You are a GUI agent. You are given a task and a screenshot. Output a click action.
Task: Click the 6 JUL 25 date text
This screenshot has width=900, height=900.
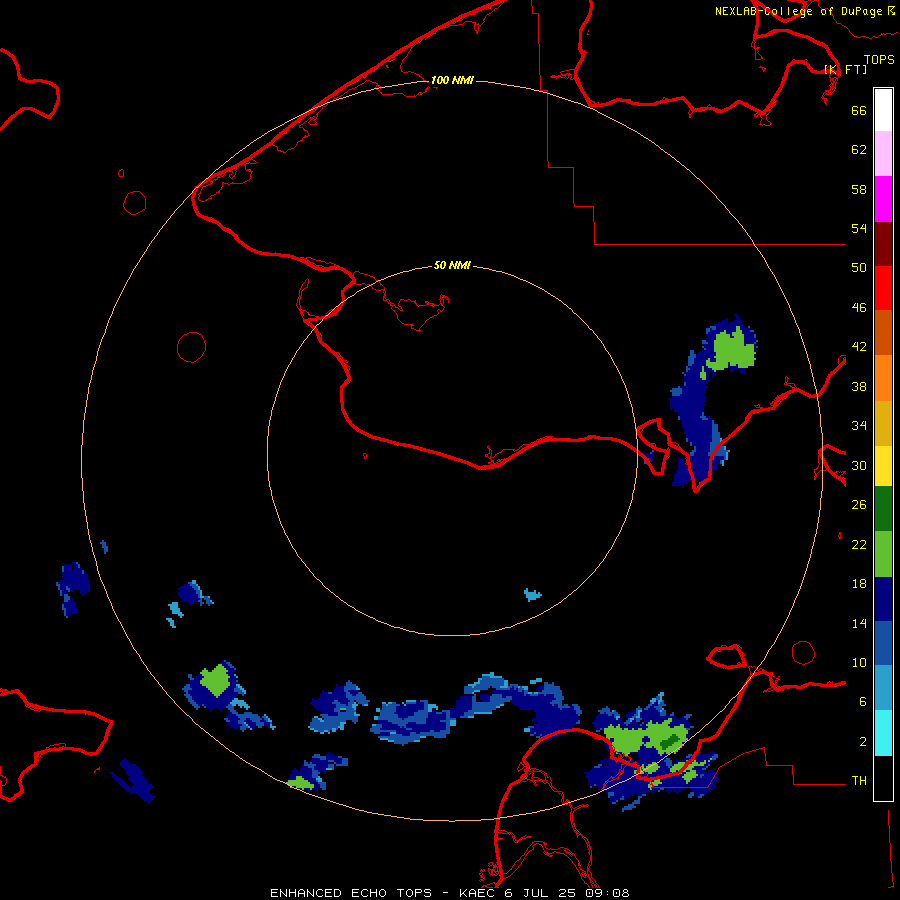pos(541,893)
